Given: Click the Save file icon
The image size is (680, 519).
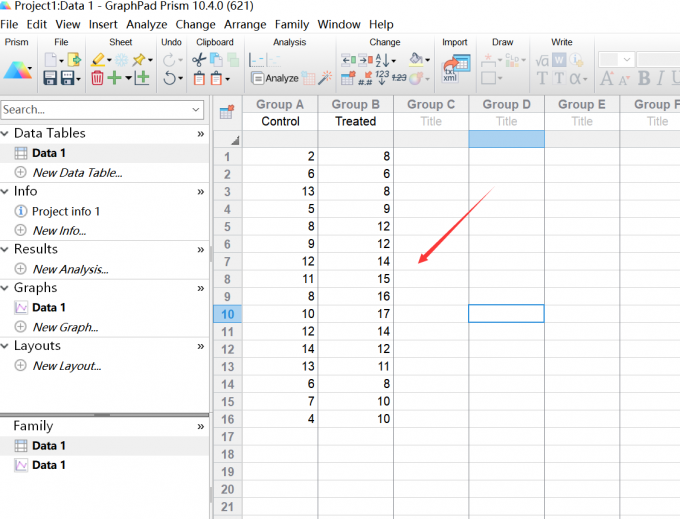Looking at the screenshot, I should (x=47, y=78).
